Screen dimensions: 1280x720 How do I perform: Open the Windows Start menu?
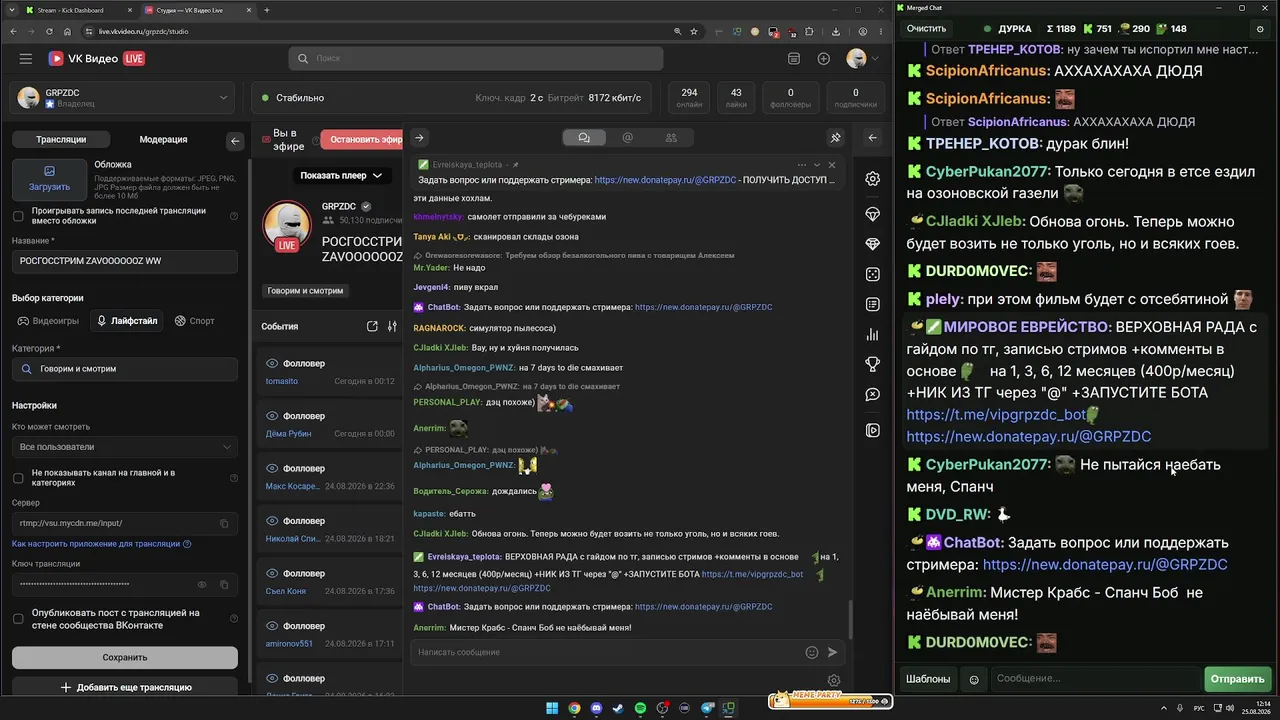coord(552,709)
